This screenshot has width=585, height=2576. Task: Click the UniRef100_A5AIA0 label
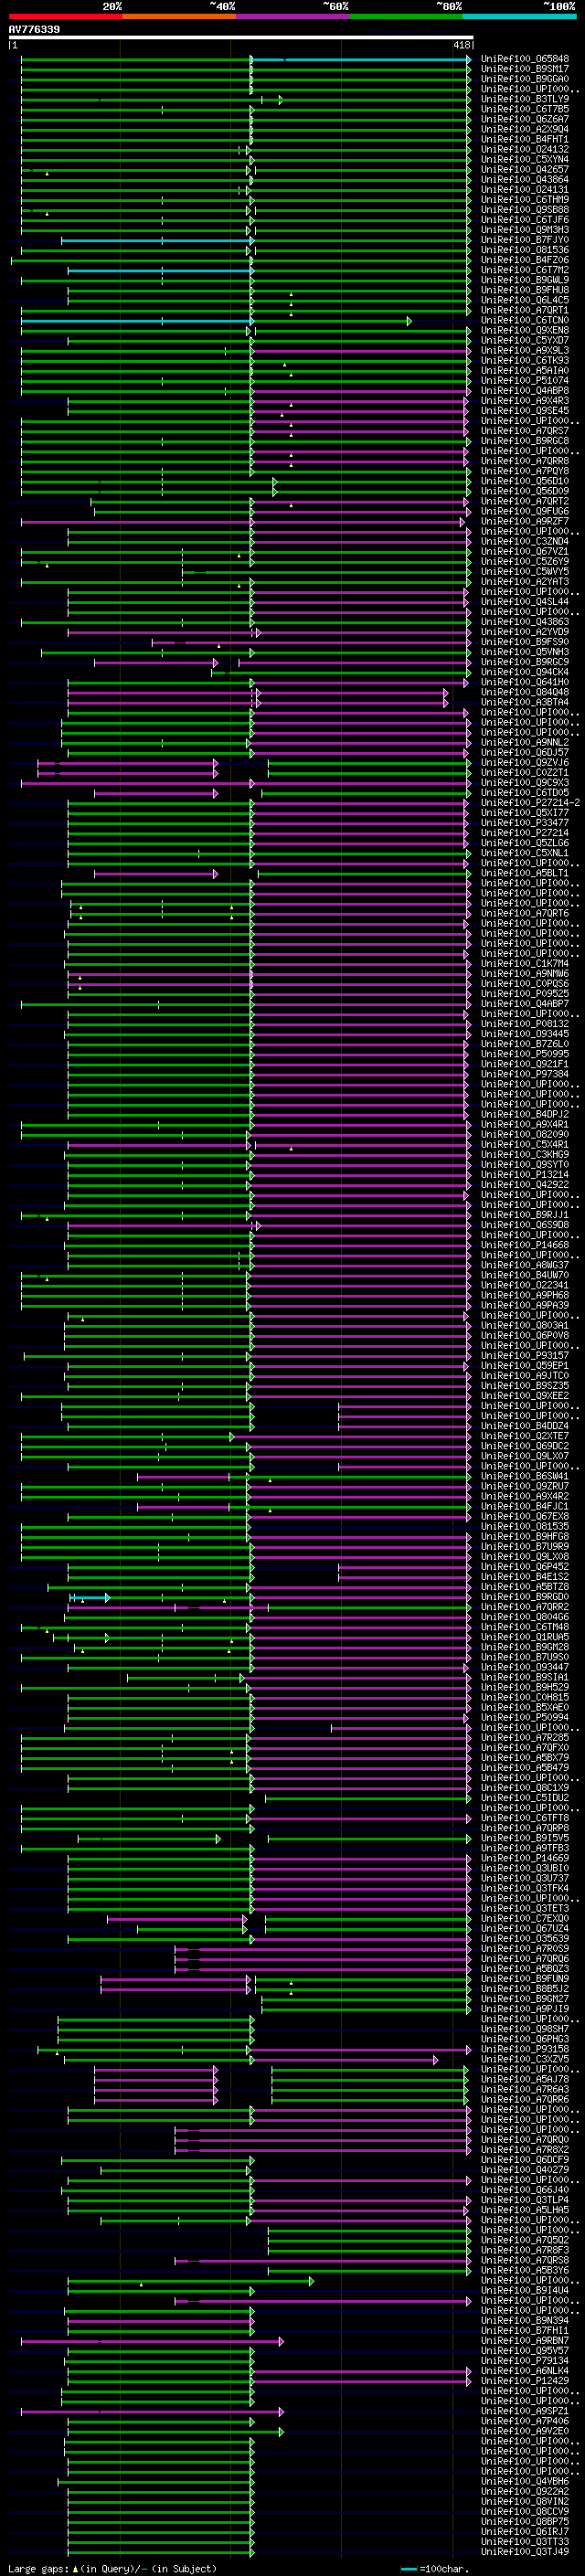[x=525, y=370]
